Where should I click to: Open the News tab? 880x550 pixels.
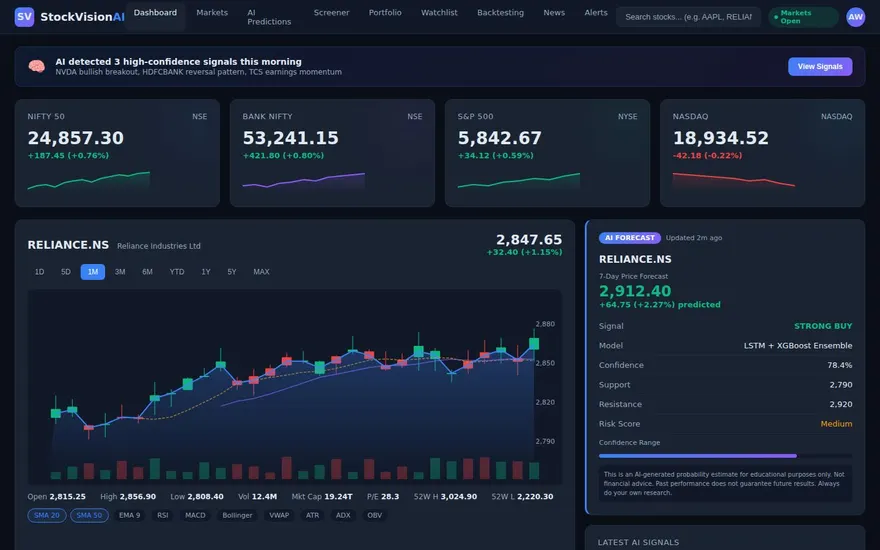[x=554, y=12]
